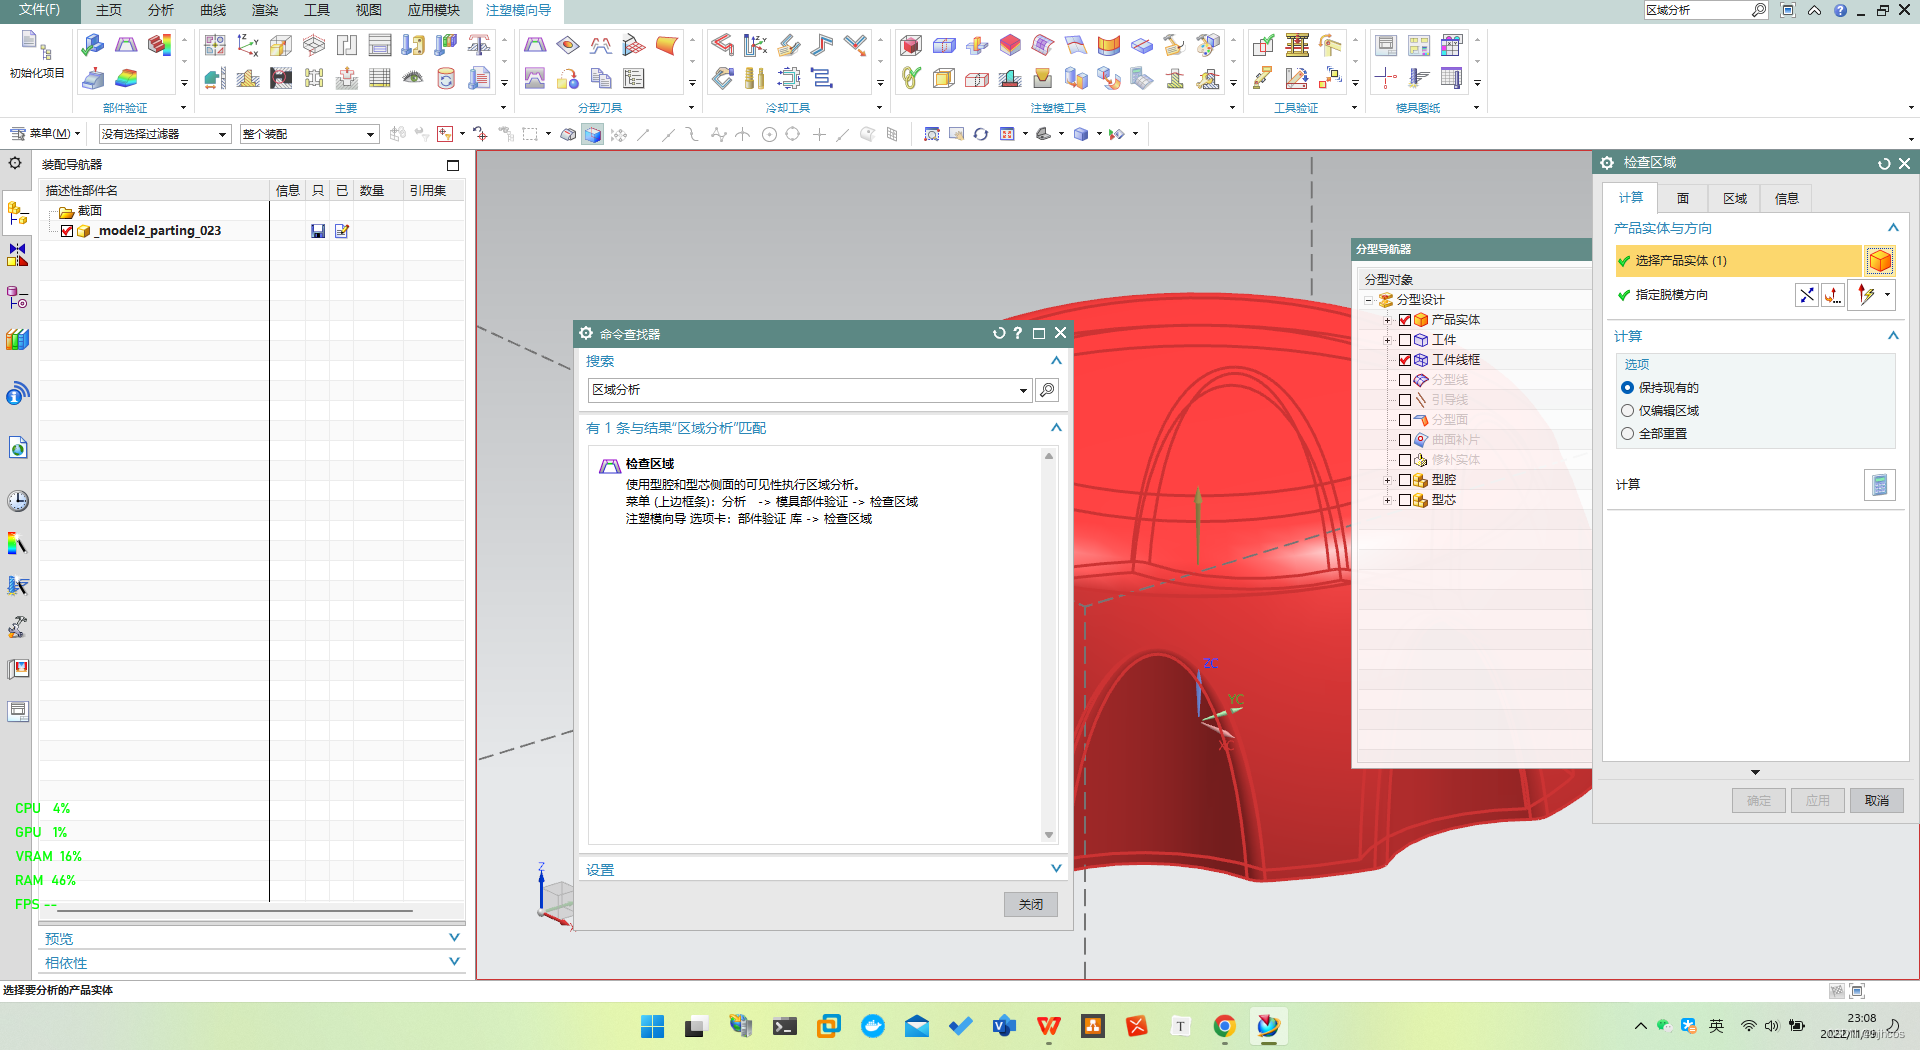
Task: Click the 取消 button in 检查区域
Action: [1877, 801]
